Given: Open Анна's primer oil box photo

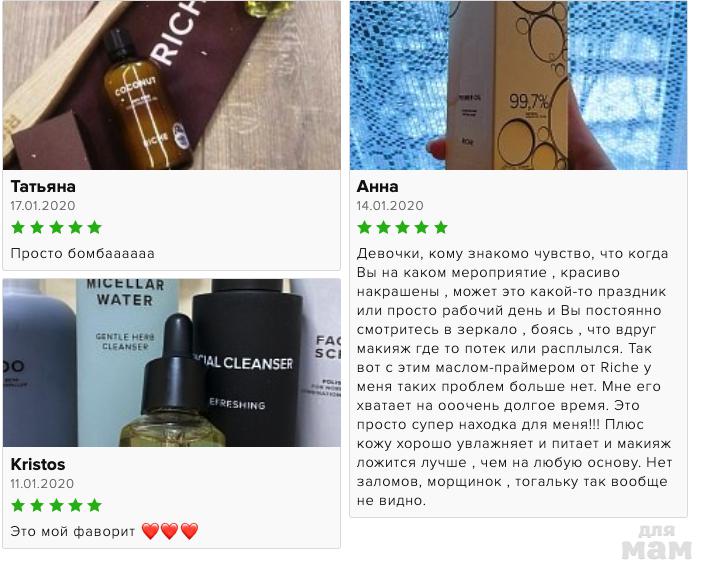Looking at the screenshot, I should [519, 85].
